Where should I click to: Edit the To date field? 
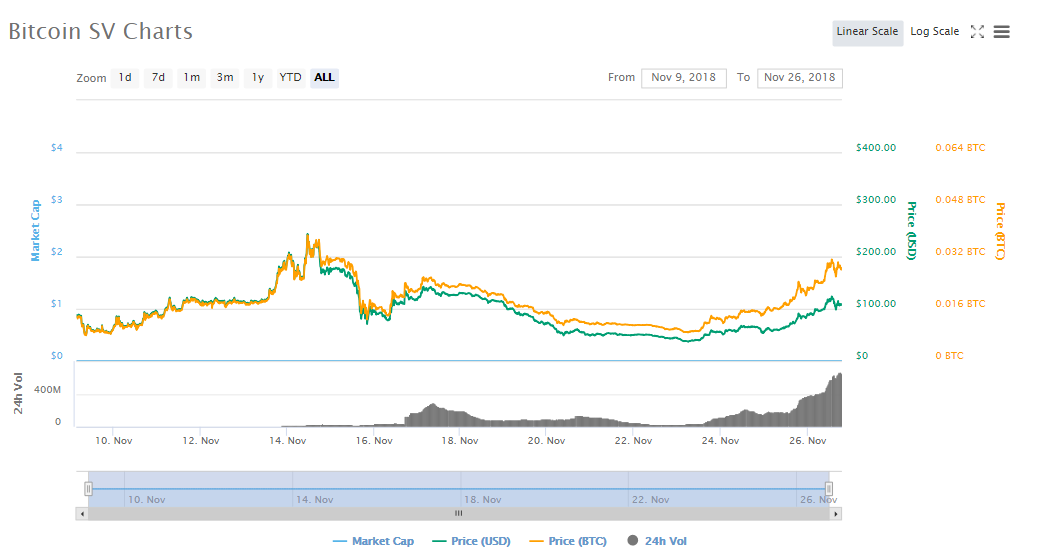800,77
